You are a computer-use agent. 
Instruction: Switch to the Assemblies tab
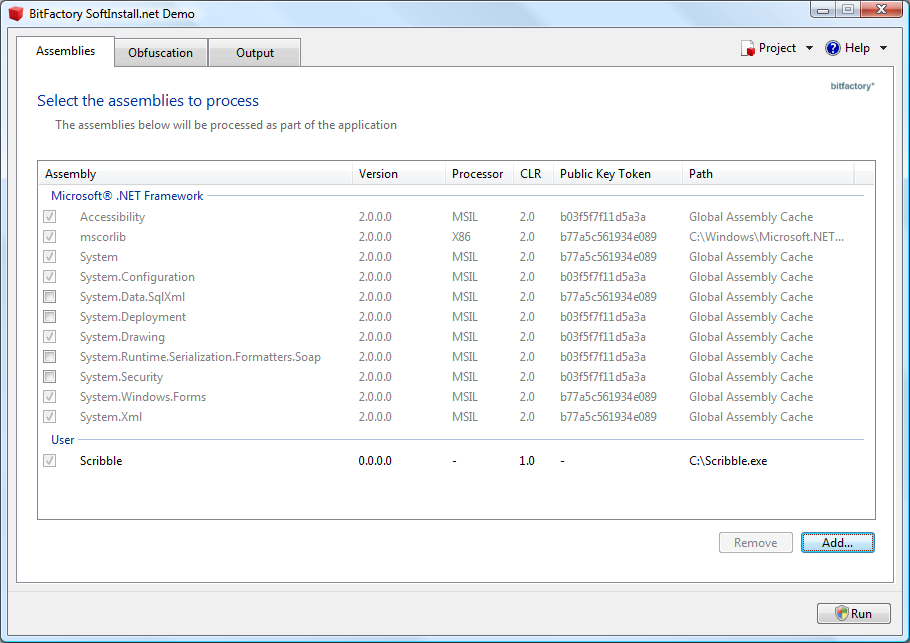(x=66, y=51)
